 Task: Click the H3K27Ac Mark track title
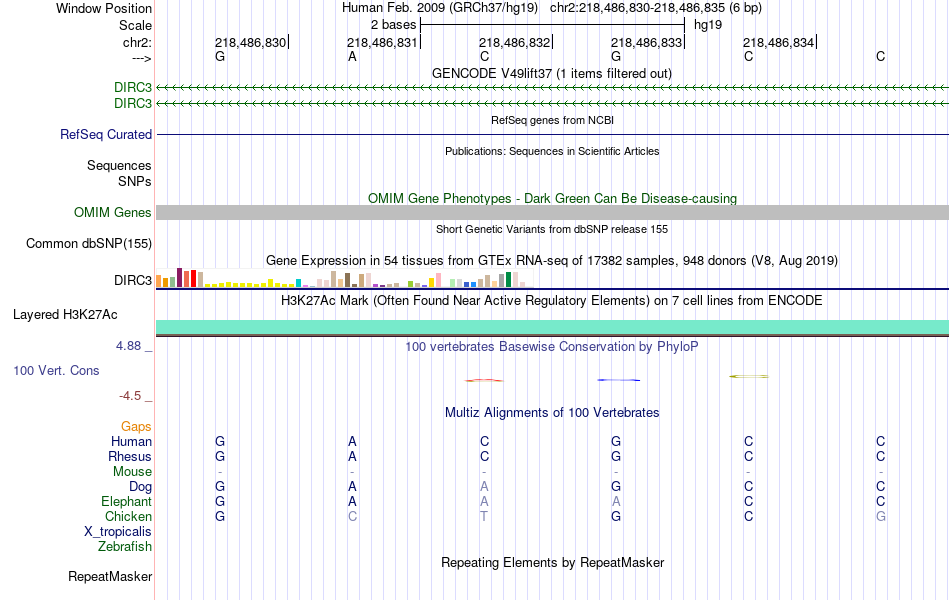click(552, 301)
